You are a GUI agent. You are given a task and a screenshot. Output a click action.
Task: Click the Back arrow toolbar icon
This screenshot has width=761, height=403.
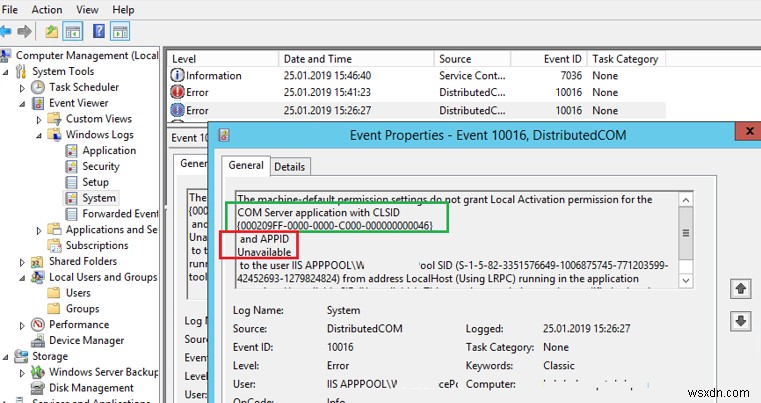6,32
